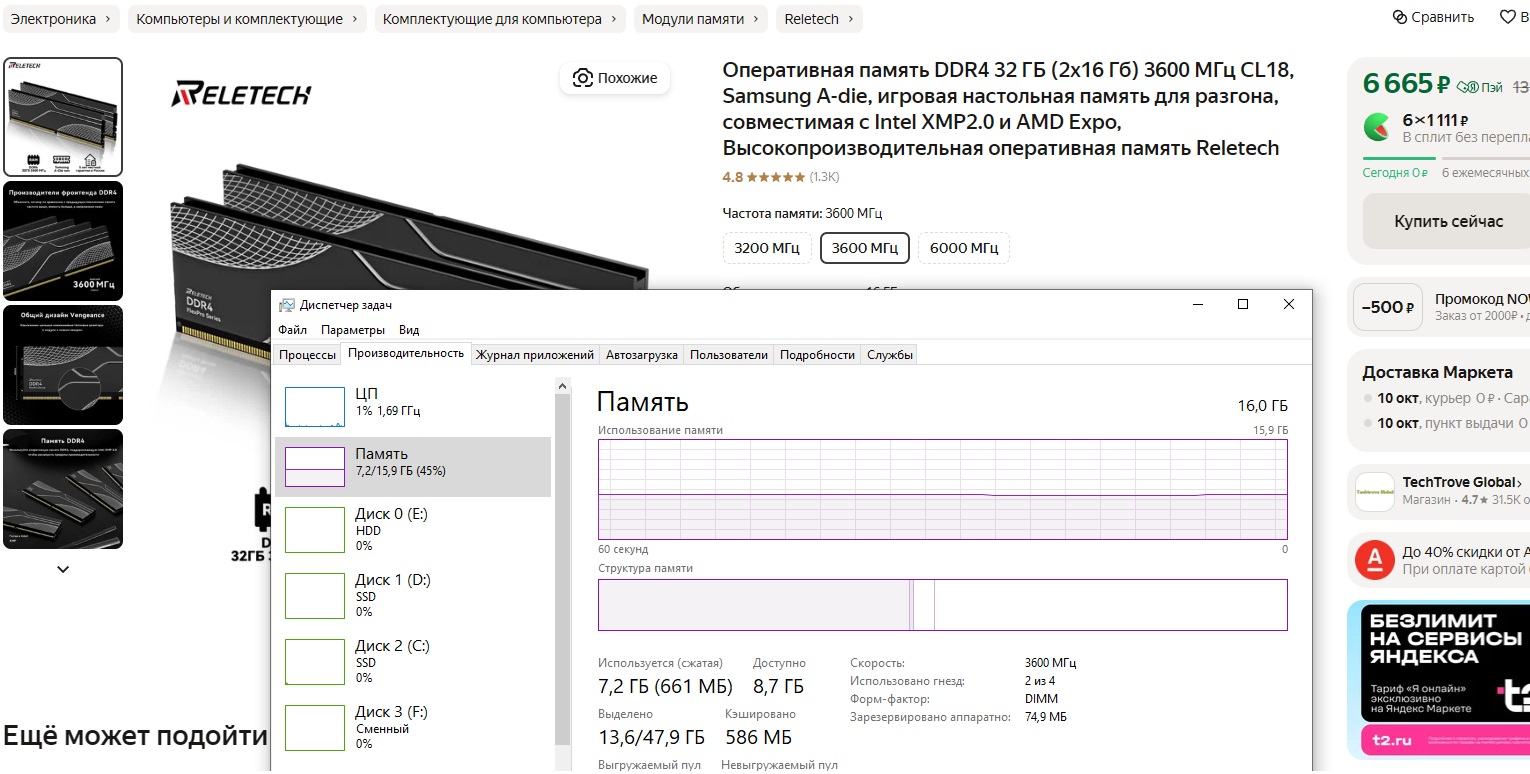Click the Reletech logo on product image
This screenshot has height=774, width=1530.
241,94
